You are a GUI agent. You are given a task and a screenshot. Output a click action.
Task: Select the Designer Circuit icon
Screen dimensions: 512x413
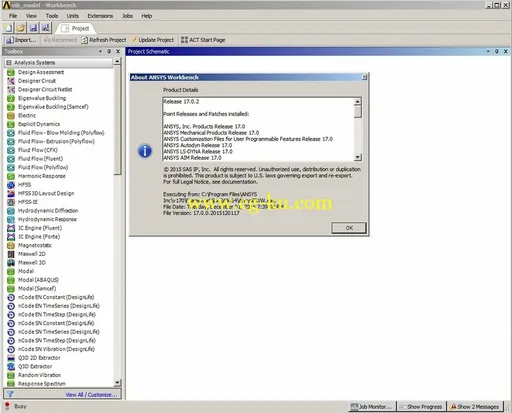(x=11, y=81)
